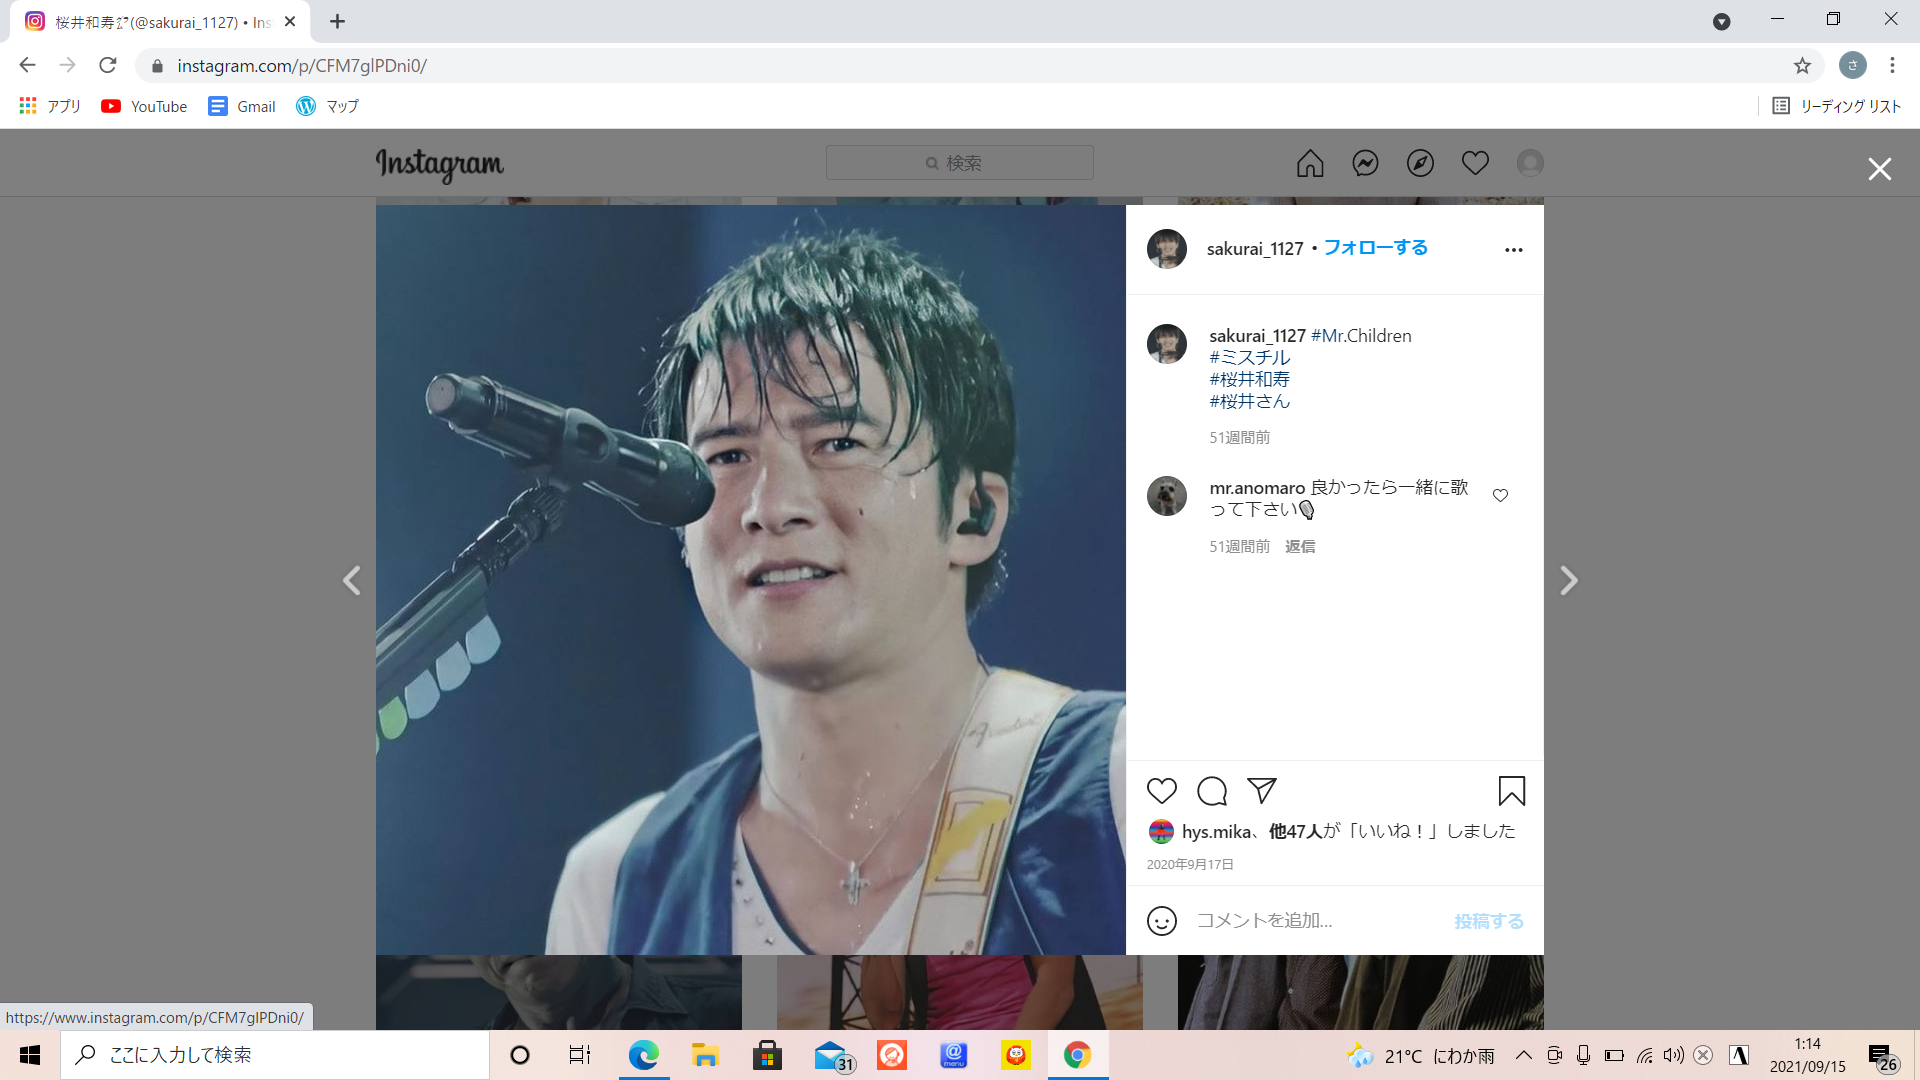1920x1080 pixels.
Task: Click mr.anomaro's comment avatar
Action: (1167, 496)
